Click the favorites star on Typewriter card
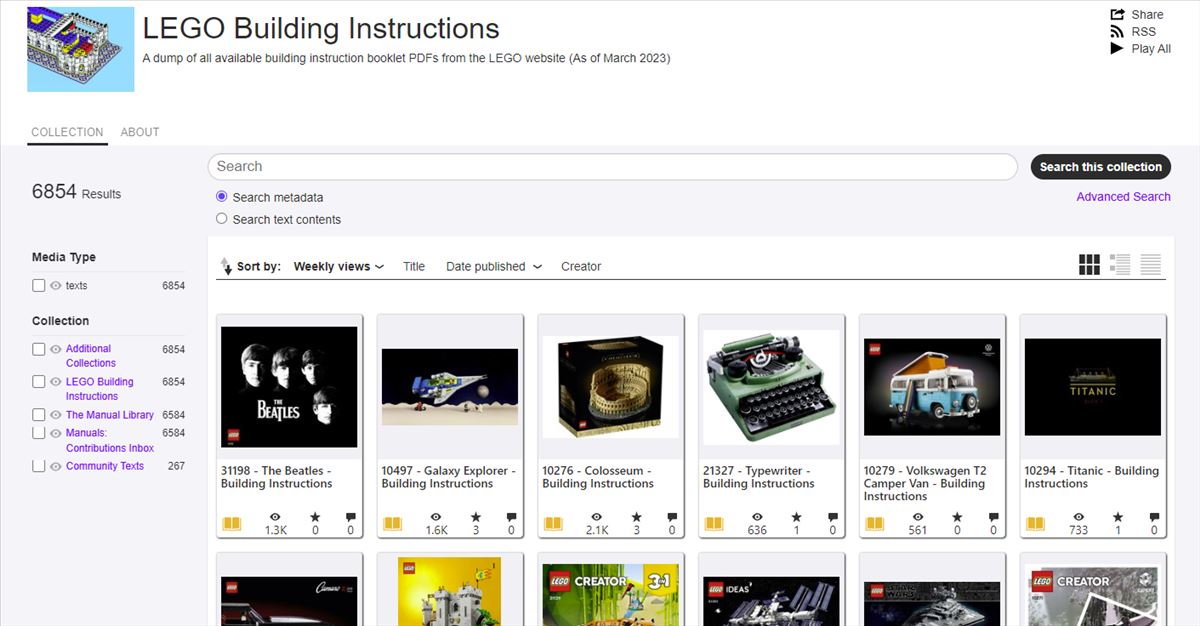 click(x=797, y=518)
